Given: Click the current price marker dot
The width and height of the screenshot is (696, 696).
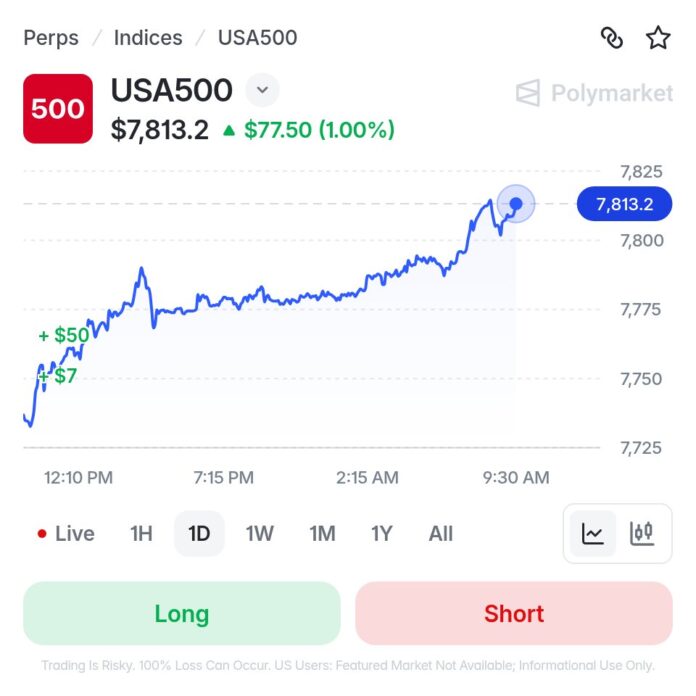Looking at the screenshot, I should pyautogui.click(x=516, y=204).
